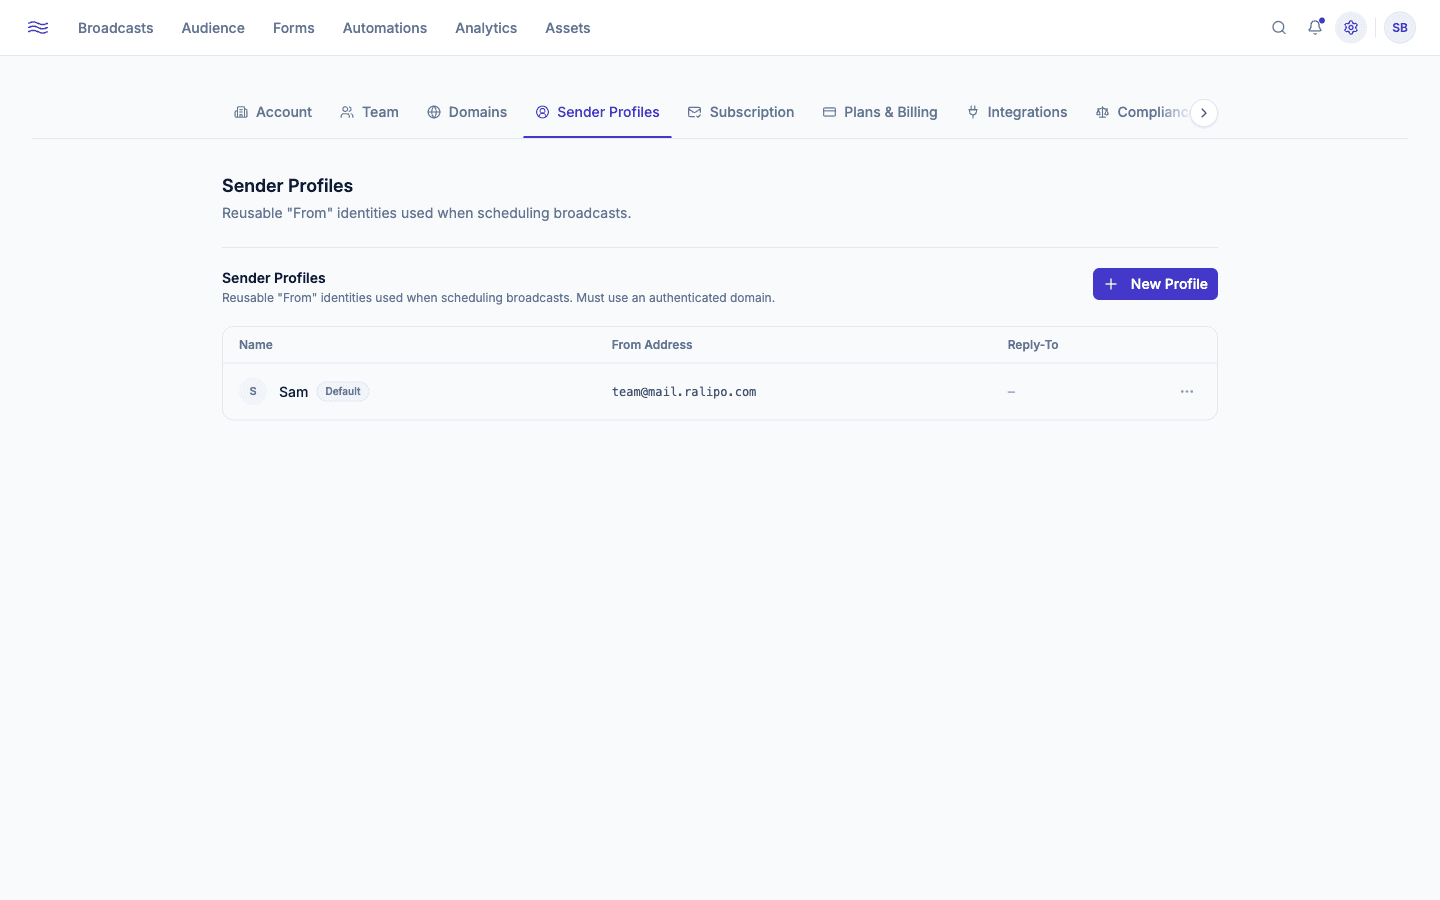Click the S avatar for Sam
The image size is (1440, 900).
click(253, 392)
